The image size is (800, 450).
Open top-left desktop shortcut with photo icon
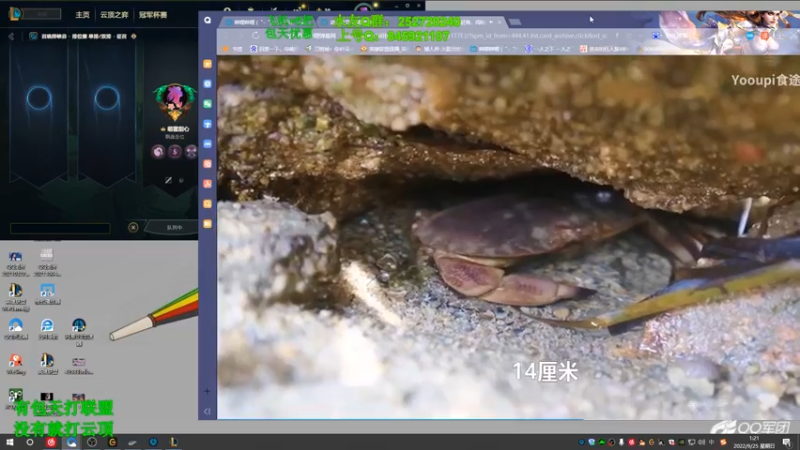coord(15,263)
